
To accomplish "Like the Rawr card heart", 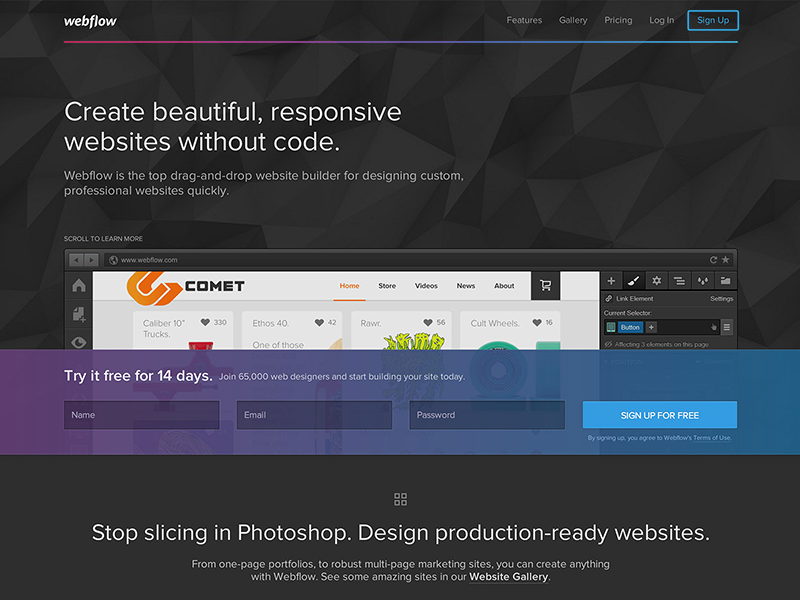I will [428, 322].
